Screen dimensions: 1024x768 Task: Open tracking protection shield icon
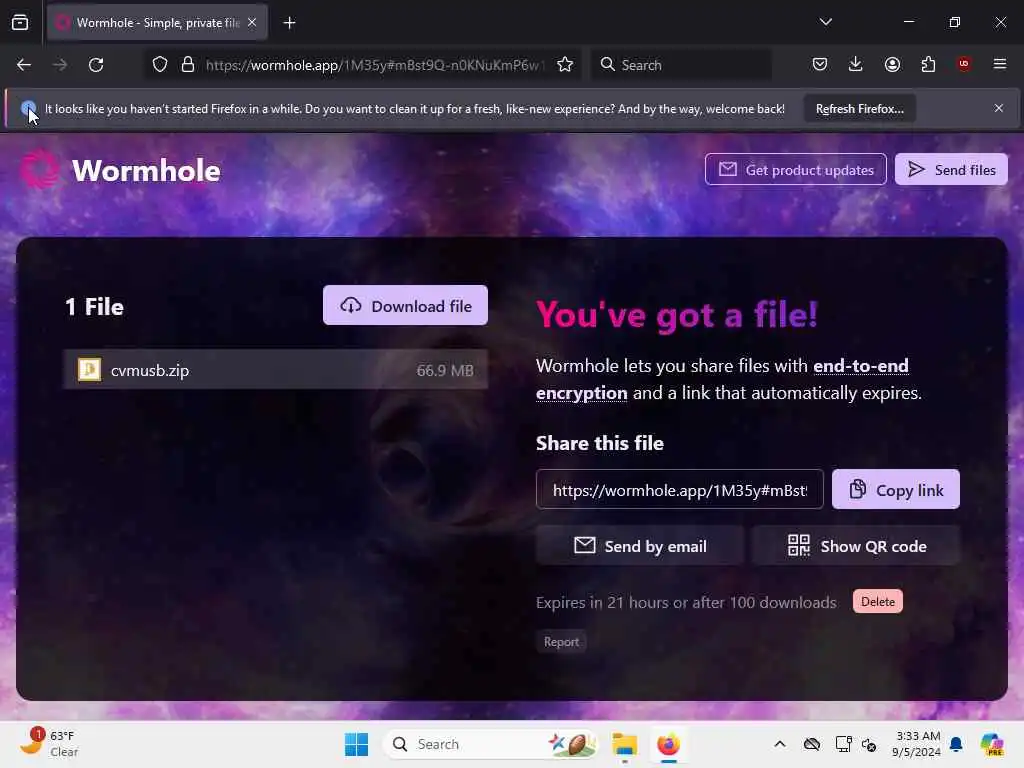pyautogui.click(x=160, y=65)
